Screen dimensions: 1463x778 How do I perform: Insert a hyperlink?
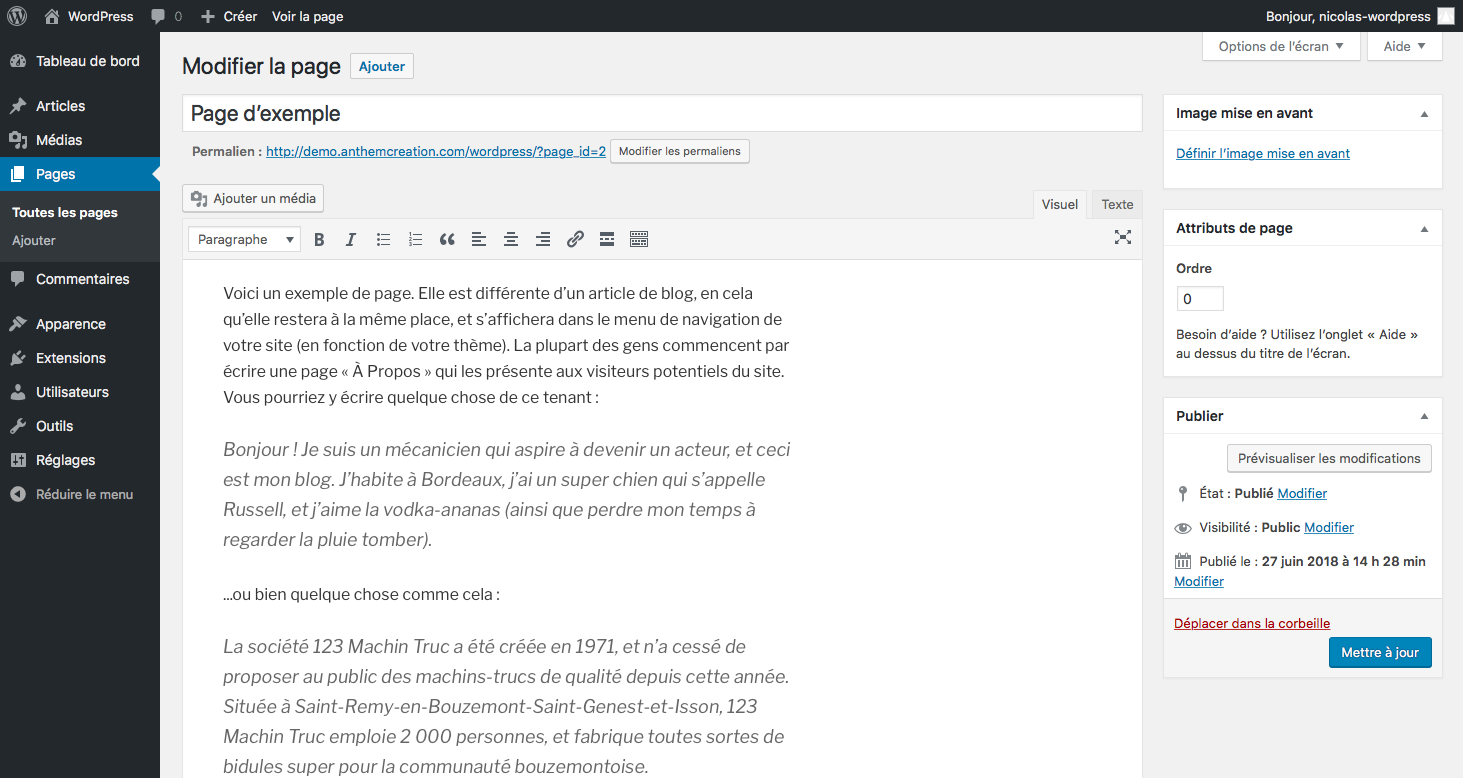click(575, 239)
